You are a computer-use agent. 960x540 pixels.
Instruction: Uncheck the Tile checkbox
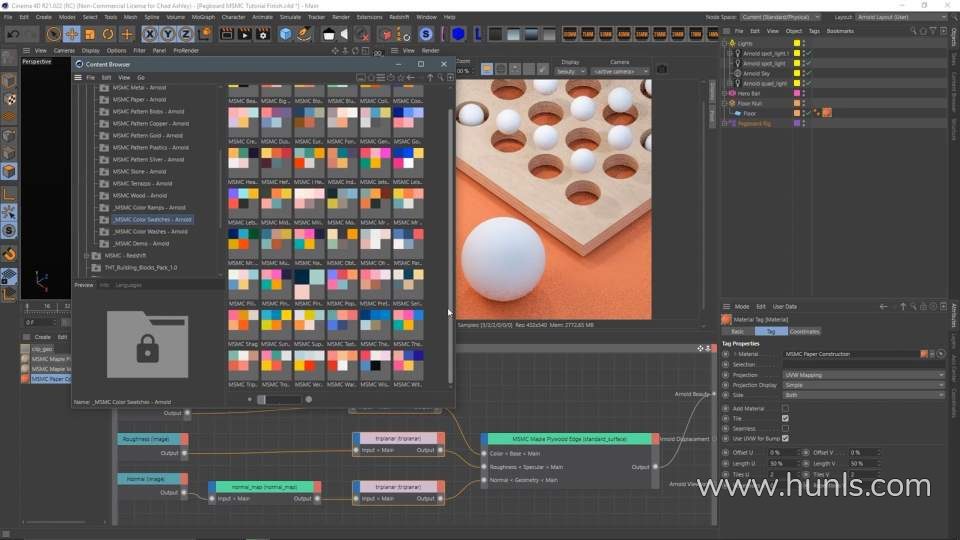click(x=785, y=418)
